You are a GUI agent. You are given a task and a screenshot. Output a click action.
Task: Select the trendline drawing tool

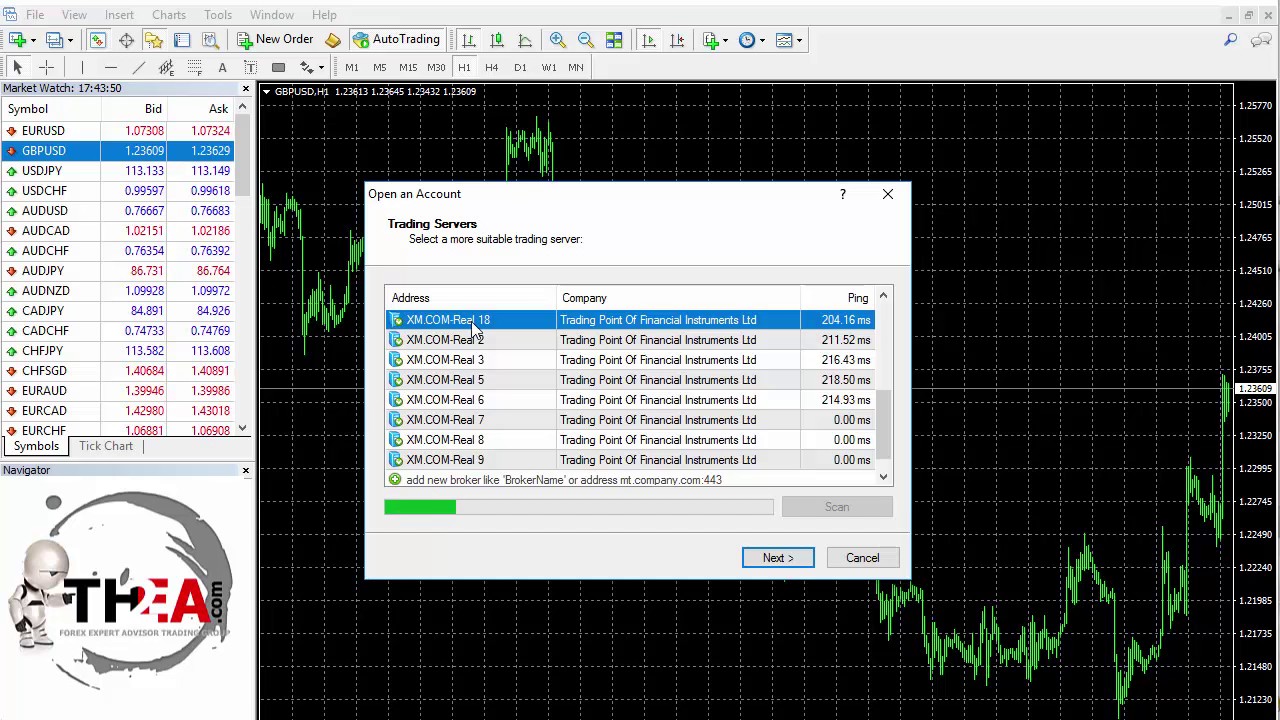pos(138,67)
